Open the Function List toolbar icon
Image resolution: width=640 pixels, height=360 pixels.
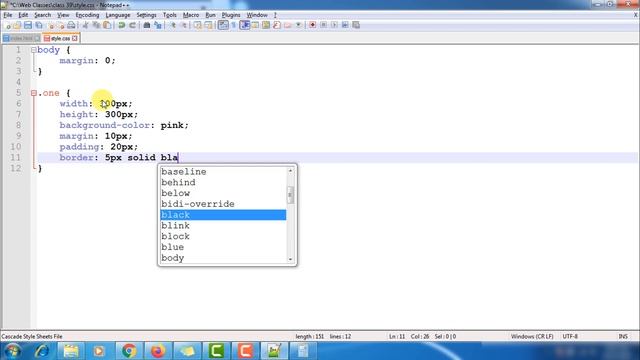click(277, 25)
